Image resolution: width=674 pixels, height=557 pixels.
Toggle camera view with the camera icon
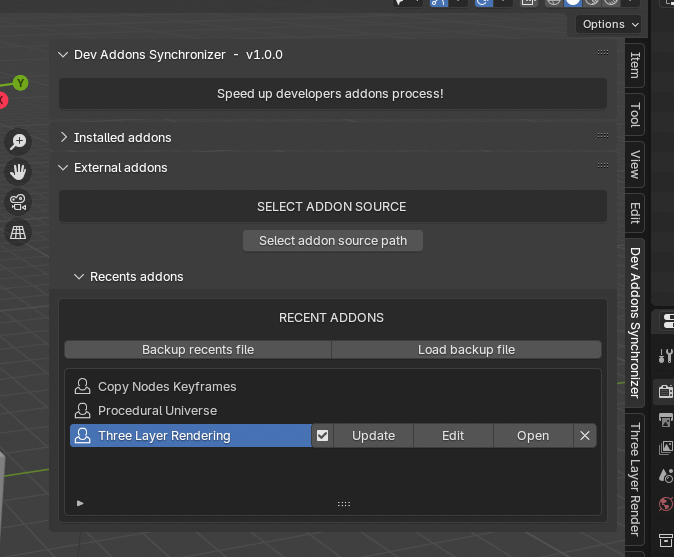pyautogui.click(x=18, y=202)
